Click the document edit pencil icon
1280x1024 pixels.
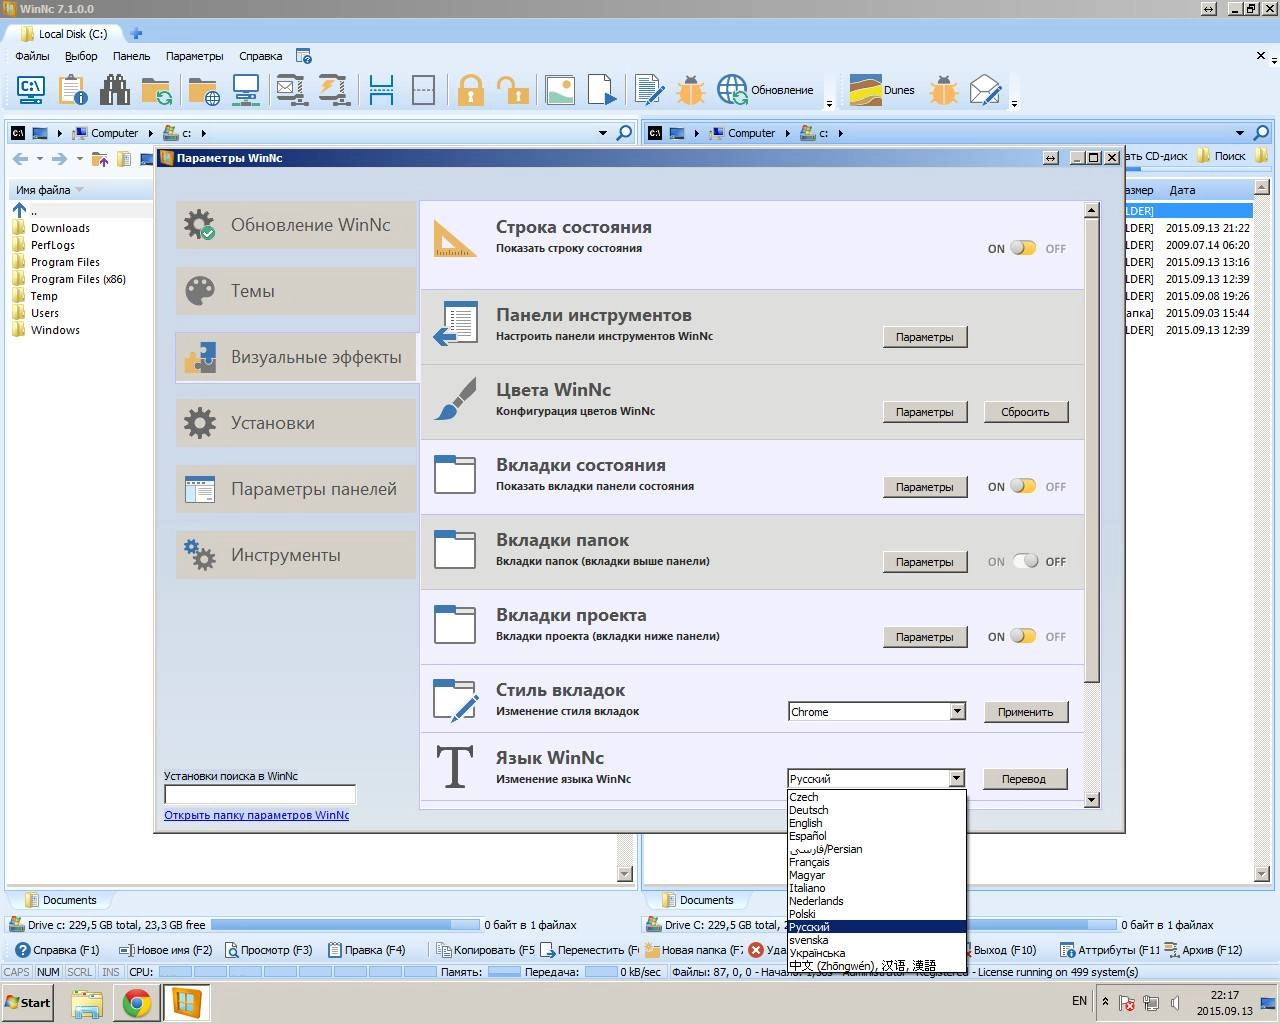pyautogui.click(x=650, y=90)
